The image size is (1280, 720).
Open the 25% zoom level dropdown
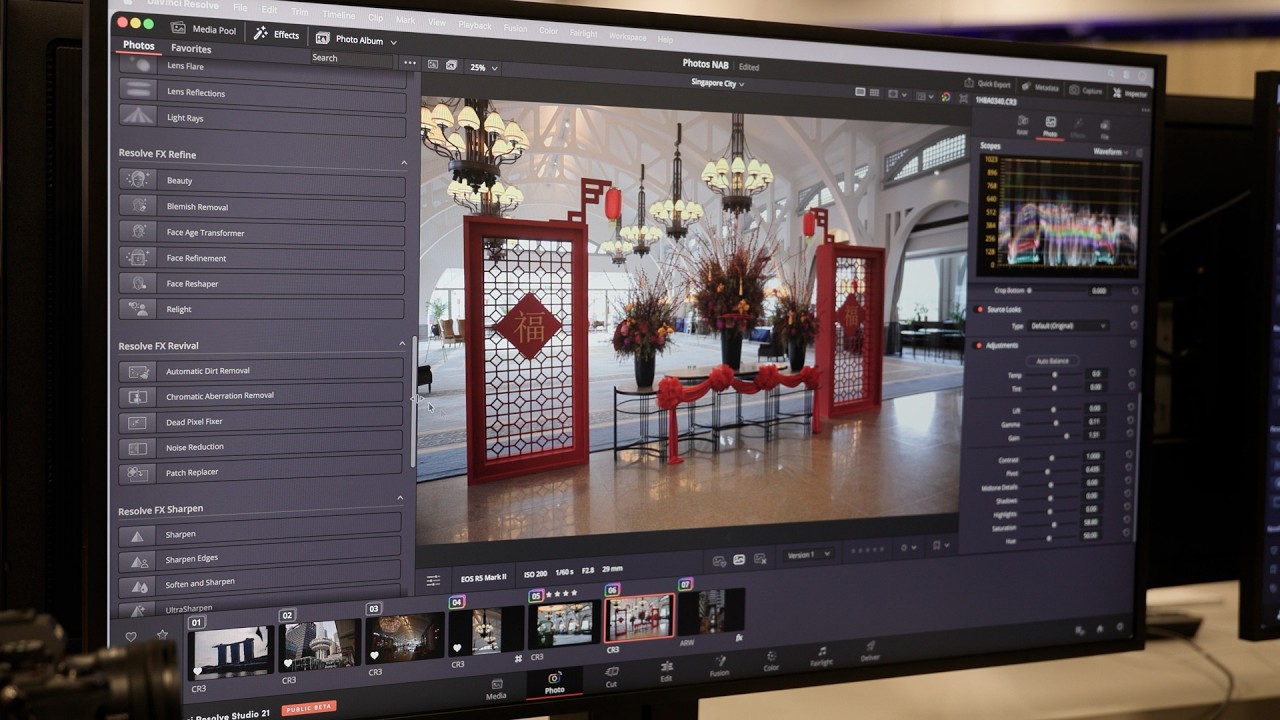pos(484,68)
